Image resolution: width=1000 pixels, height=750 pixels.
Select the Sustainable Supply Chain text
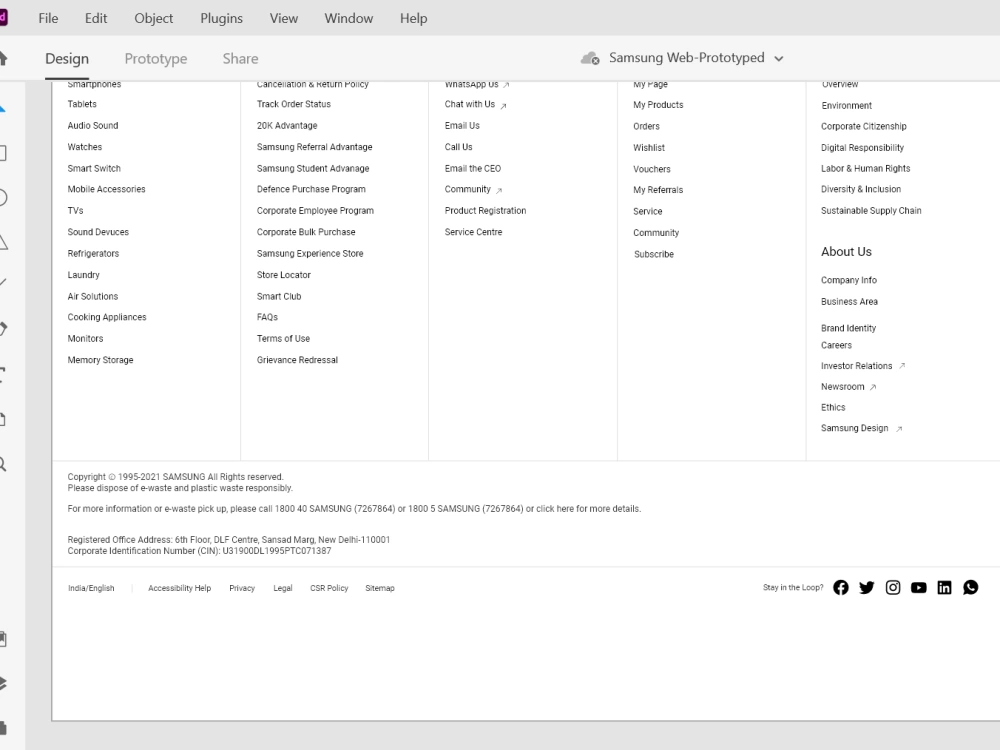tap(871, 210)
